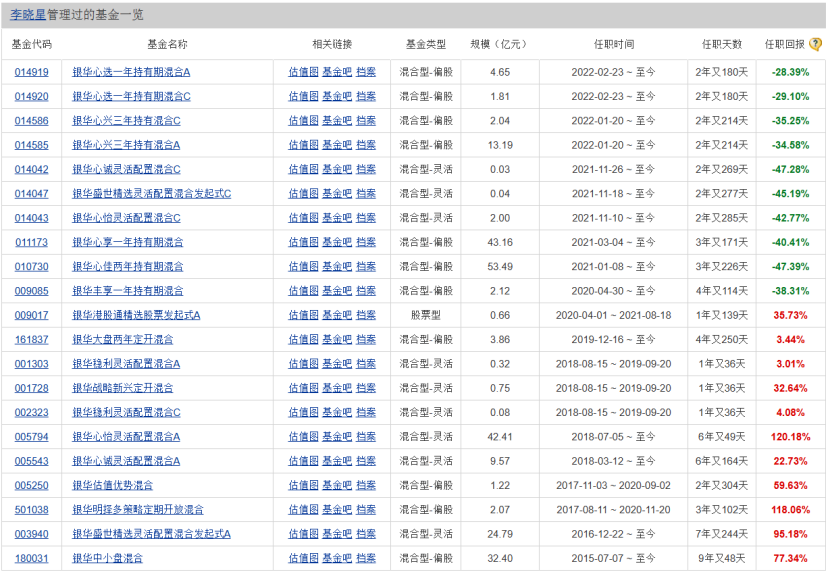Image resolution: width=831 pixels, height=573 pixels.
Task: Open fund 银华心怡灵活配置混合C
Action: coord(126,218)
